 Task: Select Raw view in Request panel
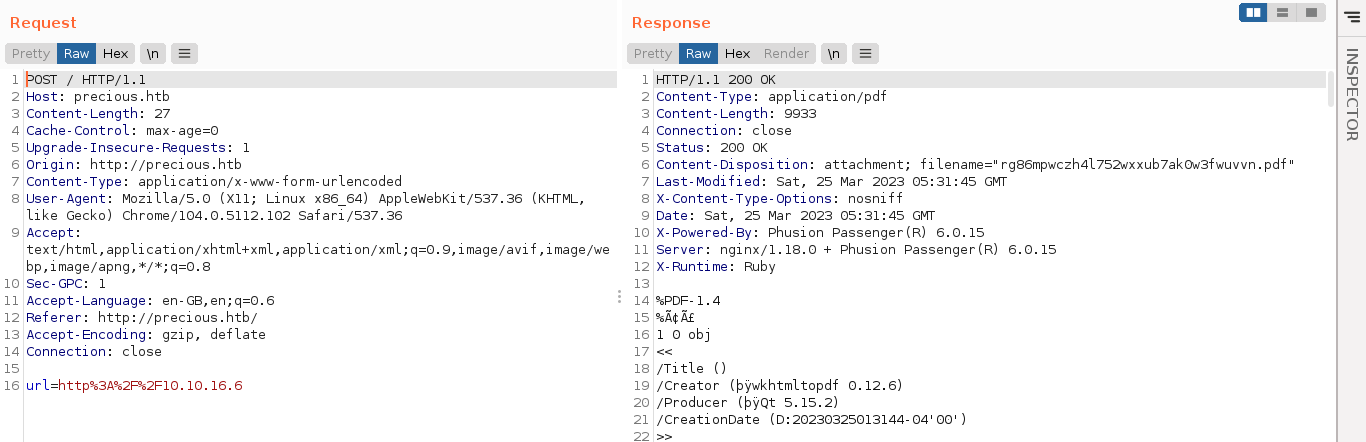pos(77,54)
